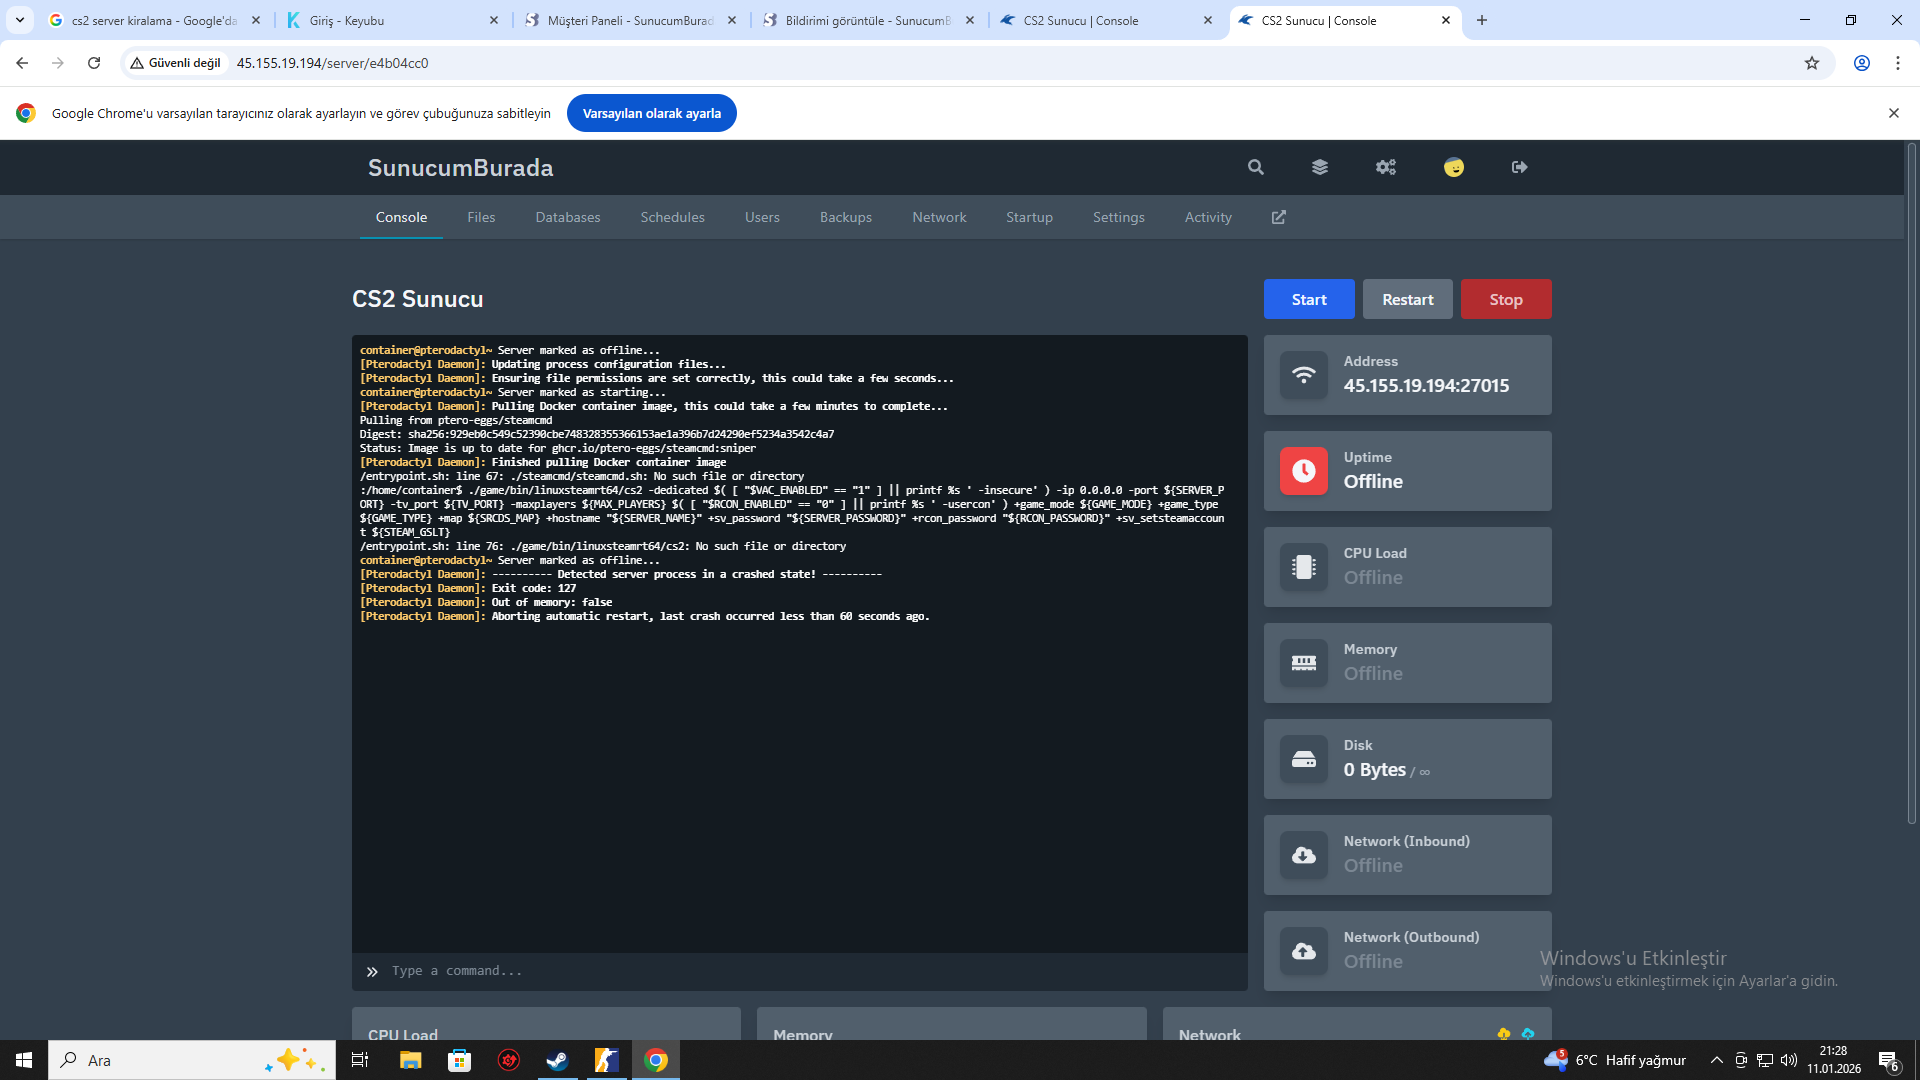Viewport: 1920px width, 1080px height.
Task: Click the red clock icon in Uptime card
Action: click(x=1304, y=471)
